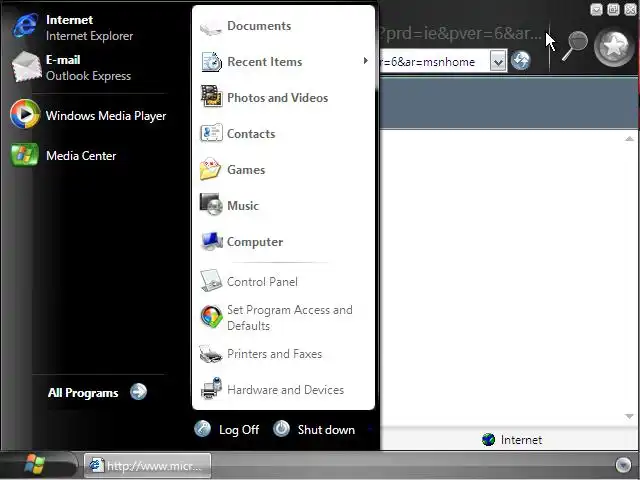Select the Documents menu entry
Viewport: 640px width, 480px height.
click(283, 26)
